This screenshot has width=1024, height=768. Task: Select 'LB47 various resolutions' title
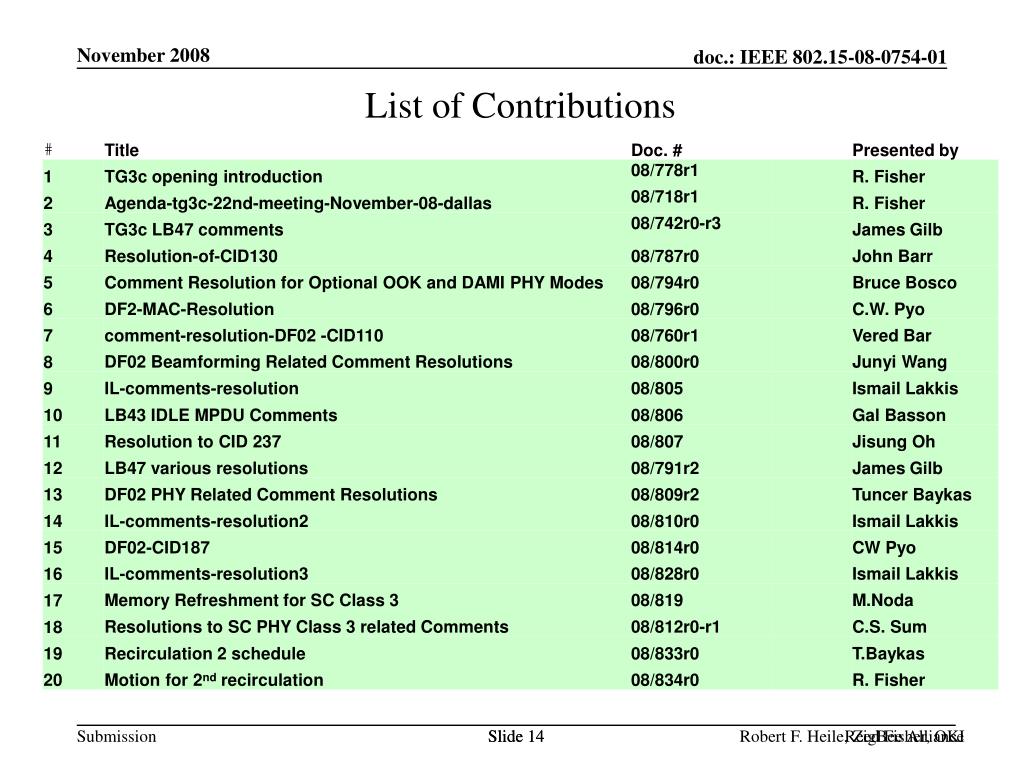tap(206, 468)
